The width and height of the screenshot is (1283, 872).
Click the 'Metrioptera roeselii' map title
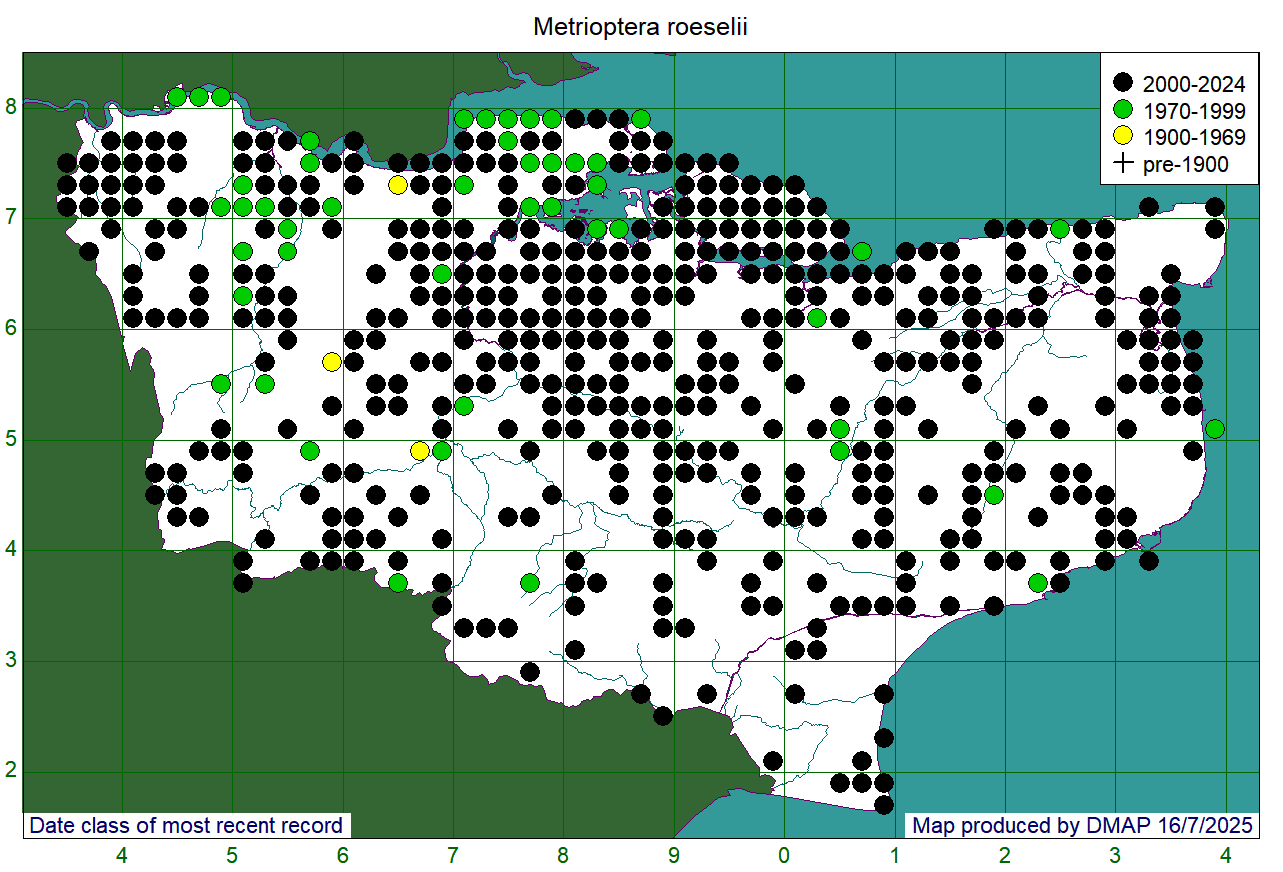click(640, 27)
